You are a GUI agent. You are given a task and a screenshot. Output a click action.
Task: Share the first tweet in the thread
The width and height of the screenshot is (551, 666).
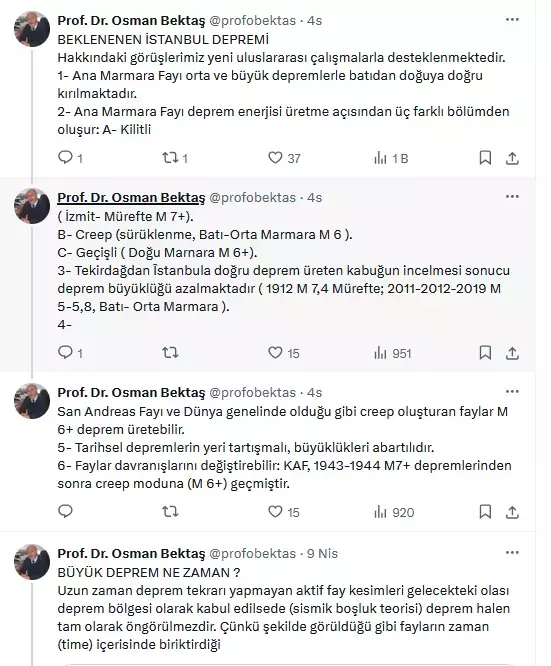click(512, 158)
